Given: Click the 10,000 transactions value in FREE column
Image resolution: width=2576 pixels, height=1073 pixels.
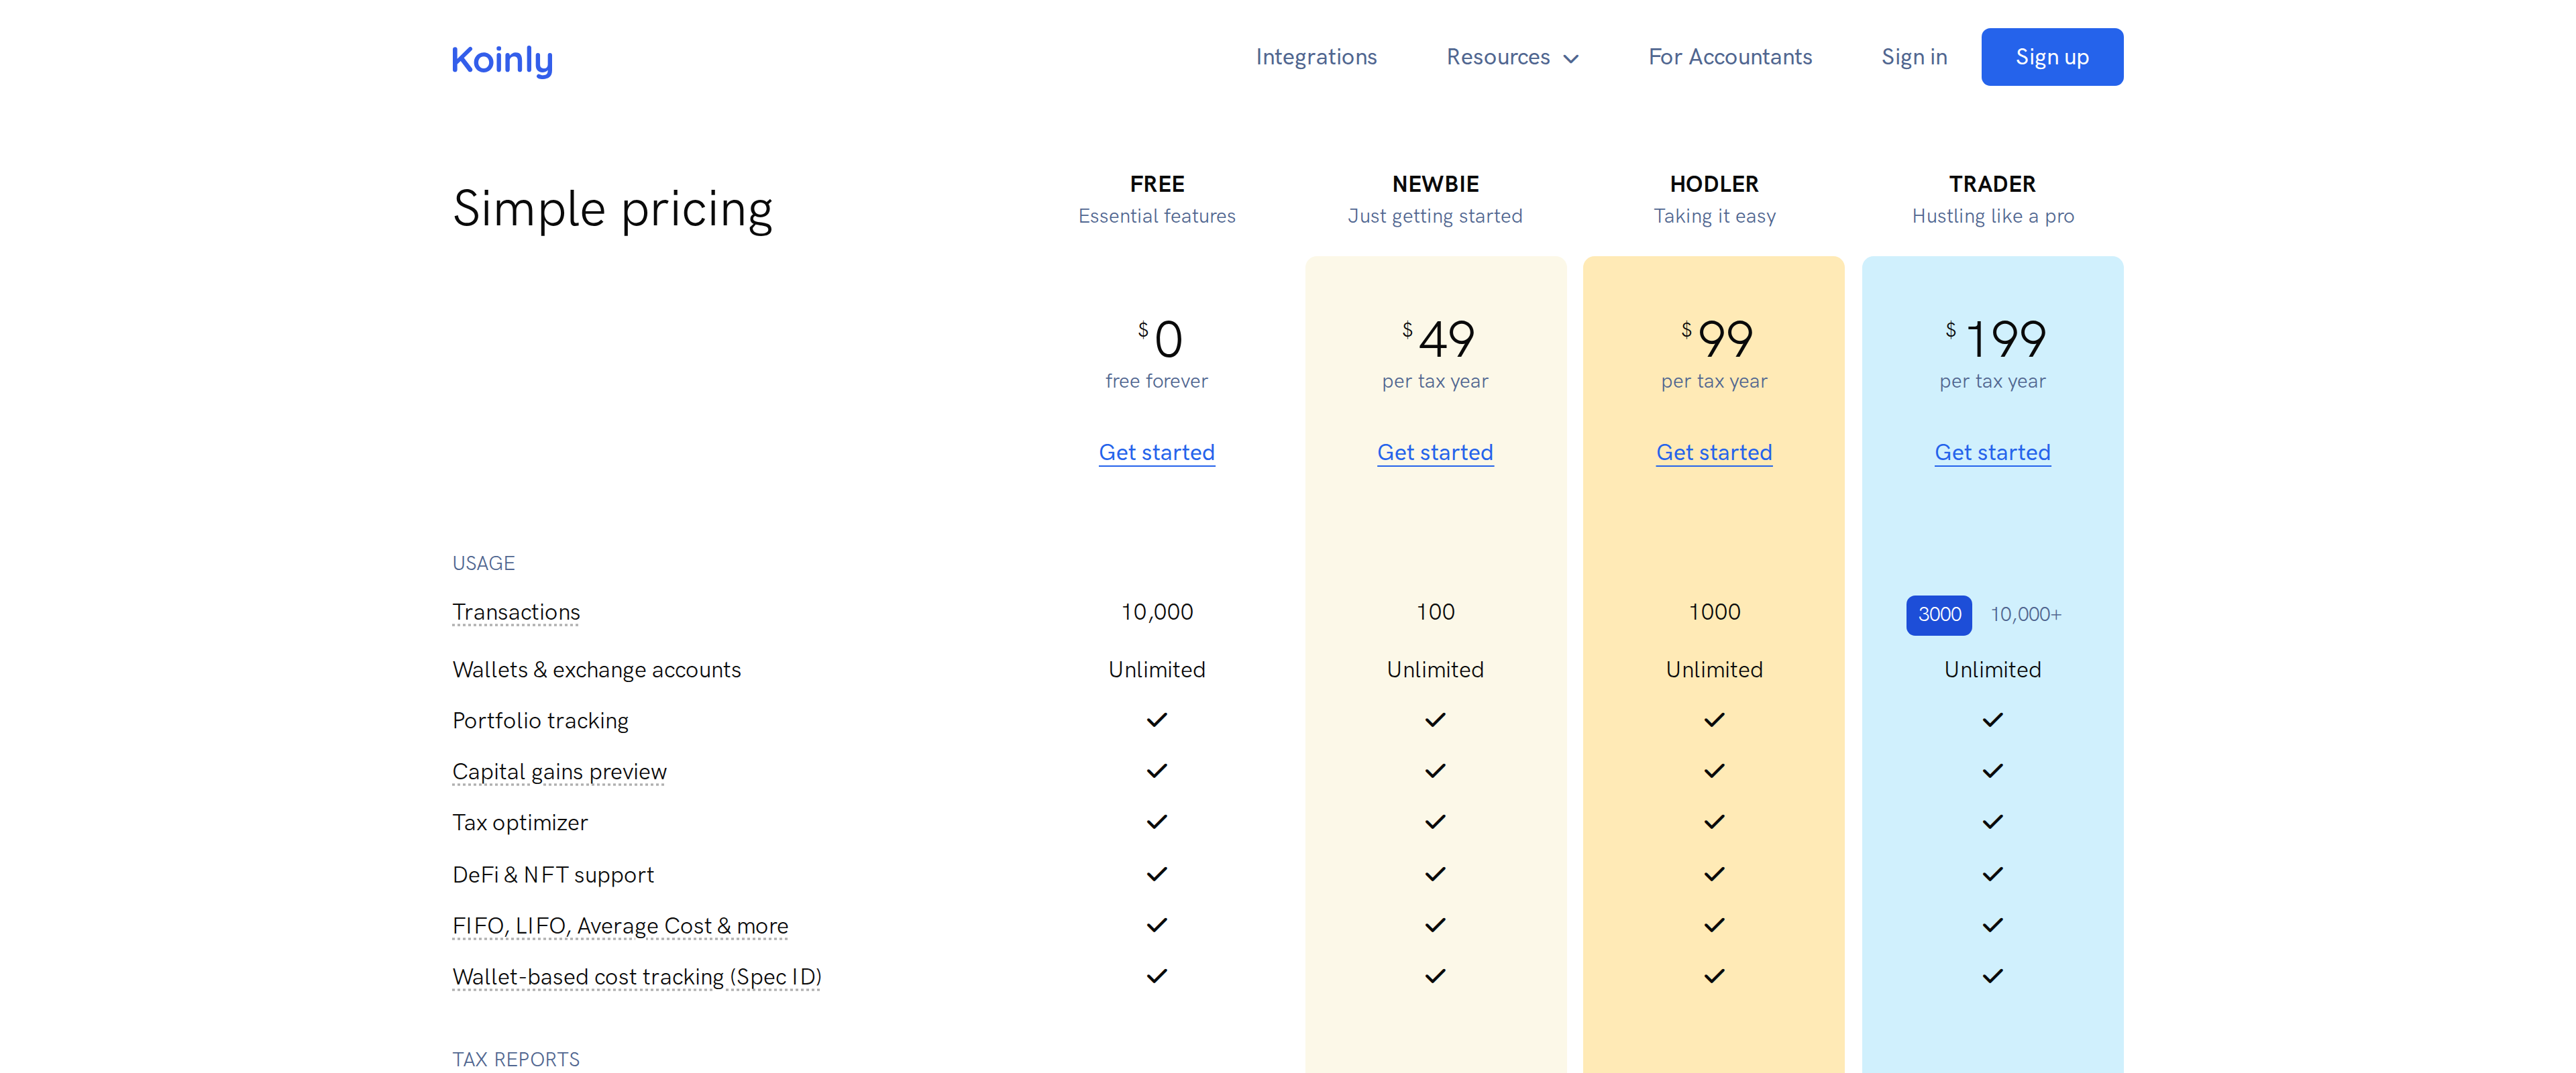Looking at the screenshot, I should (x=1157, y=612).
